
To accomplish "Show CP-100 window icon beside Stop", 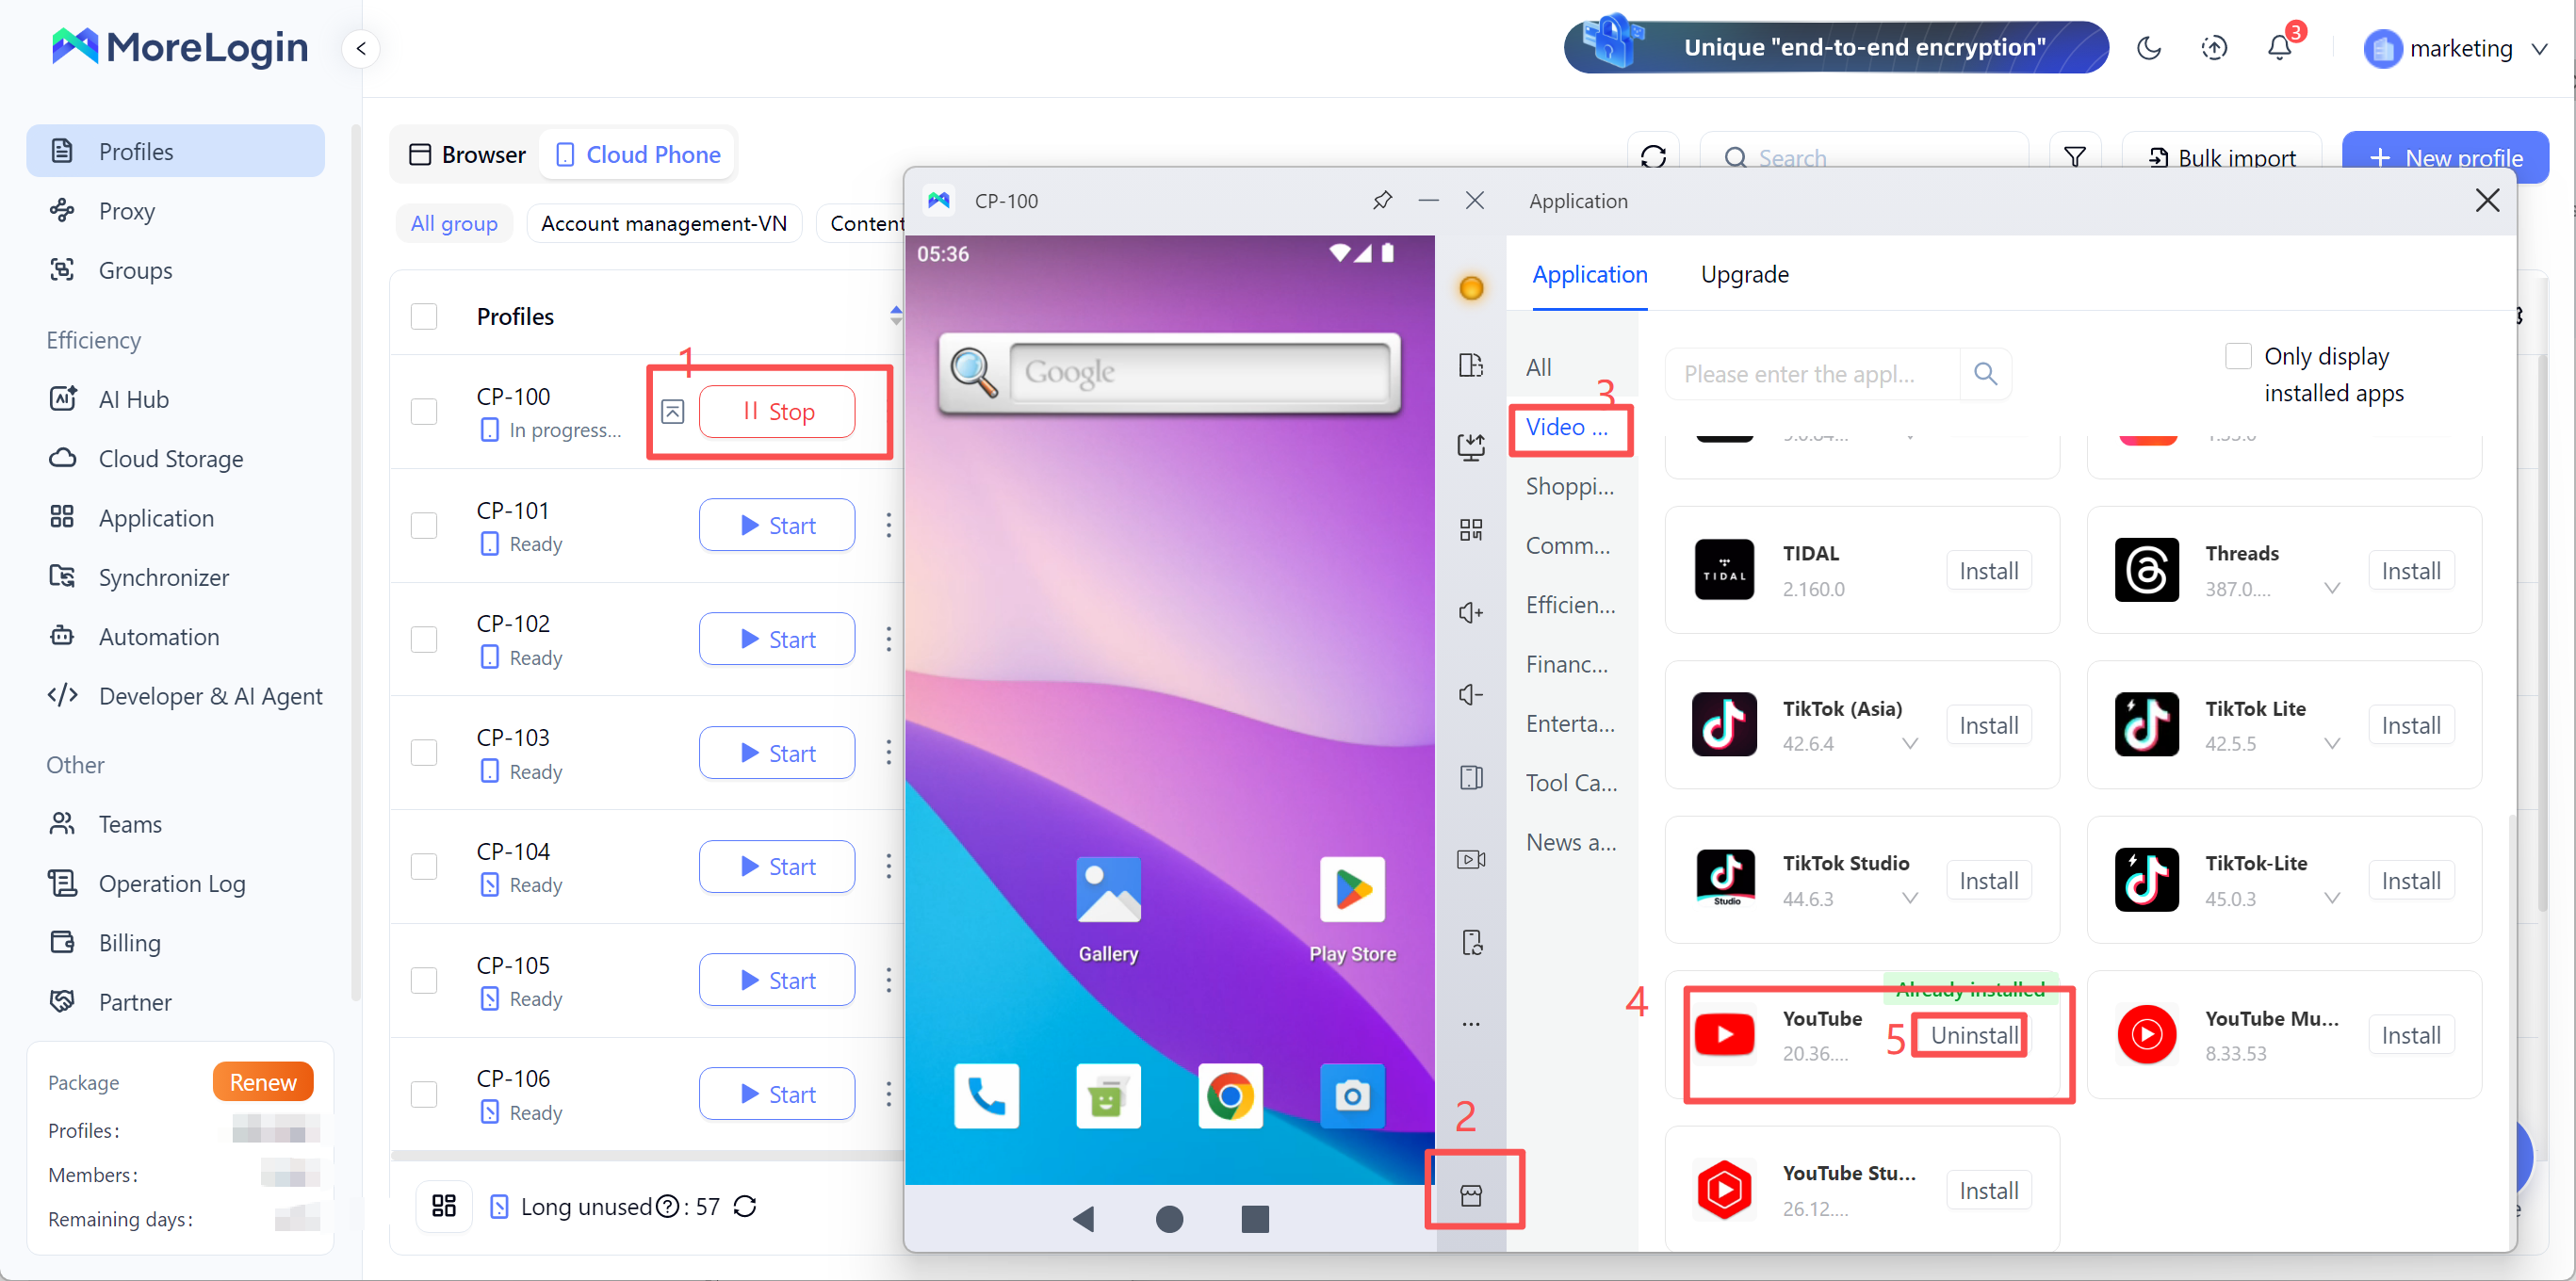I will (673, 411).
